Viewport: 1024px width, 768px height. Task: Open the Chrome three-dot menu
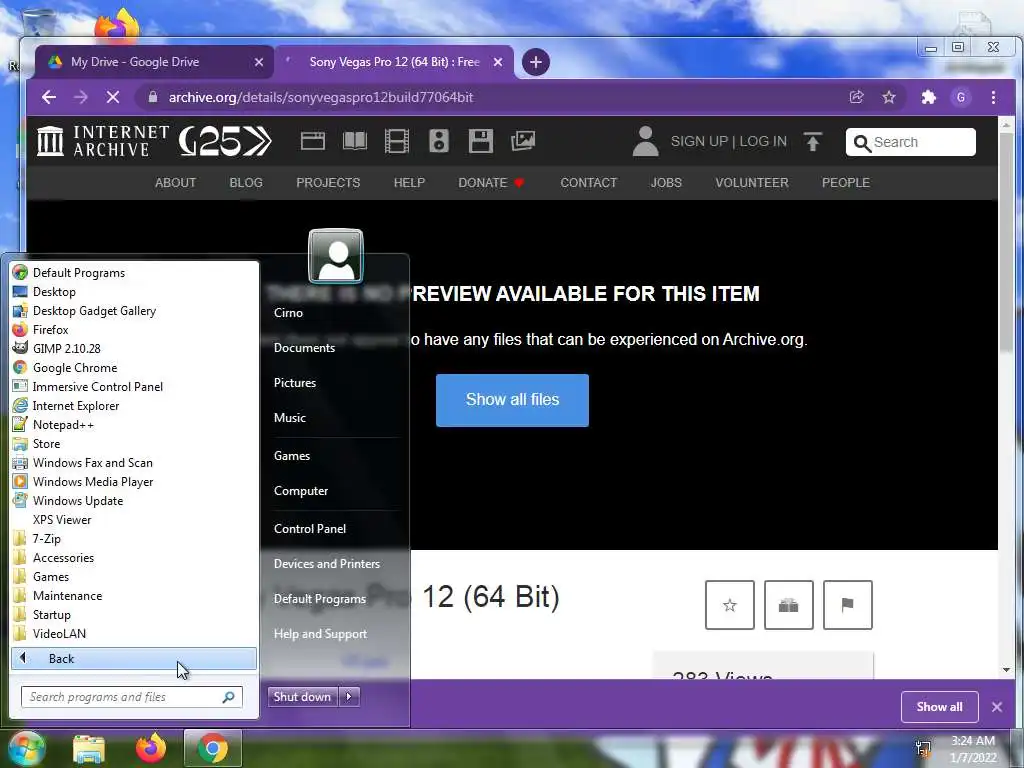pyautogui.click(x=993, y=97)
